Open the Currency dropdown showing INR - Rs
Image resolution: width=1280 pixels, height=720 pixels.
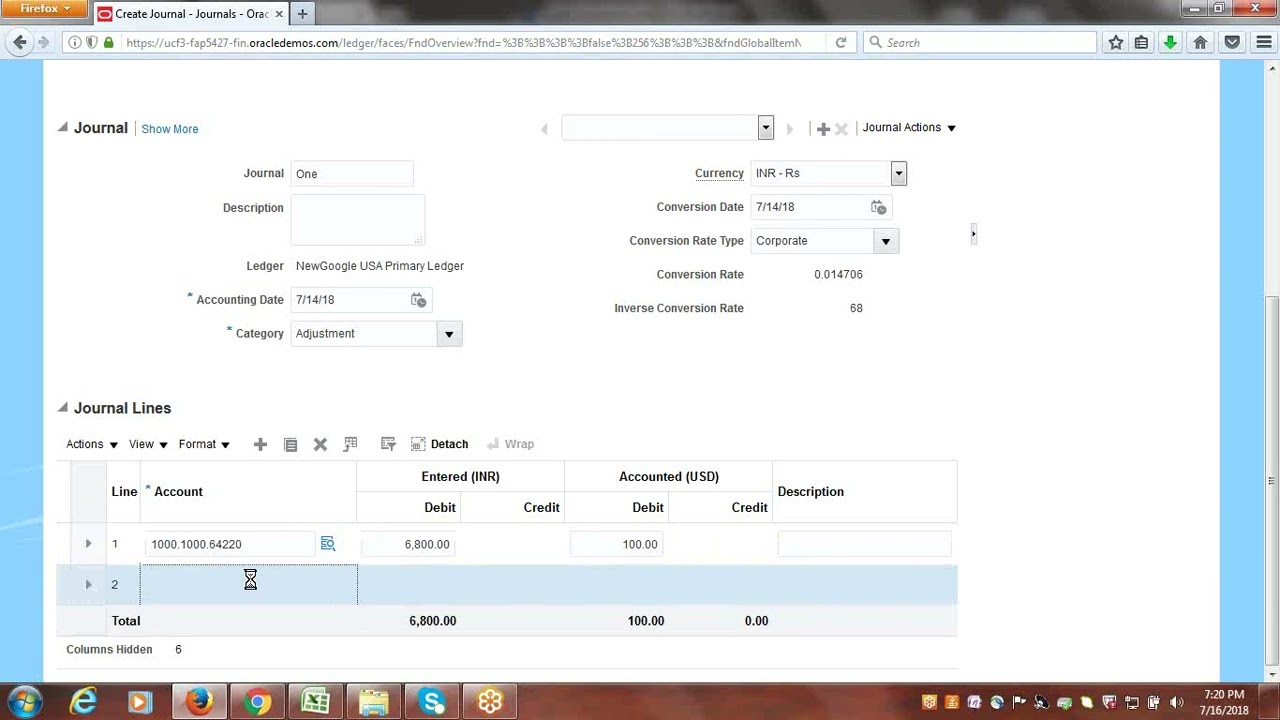click(x=898, y=173)
